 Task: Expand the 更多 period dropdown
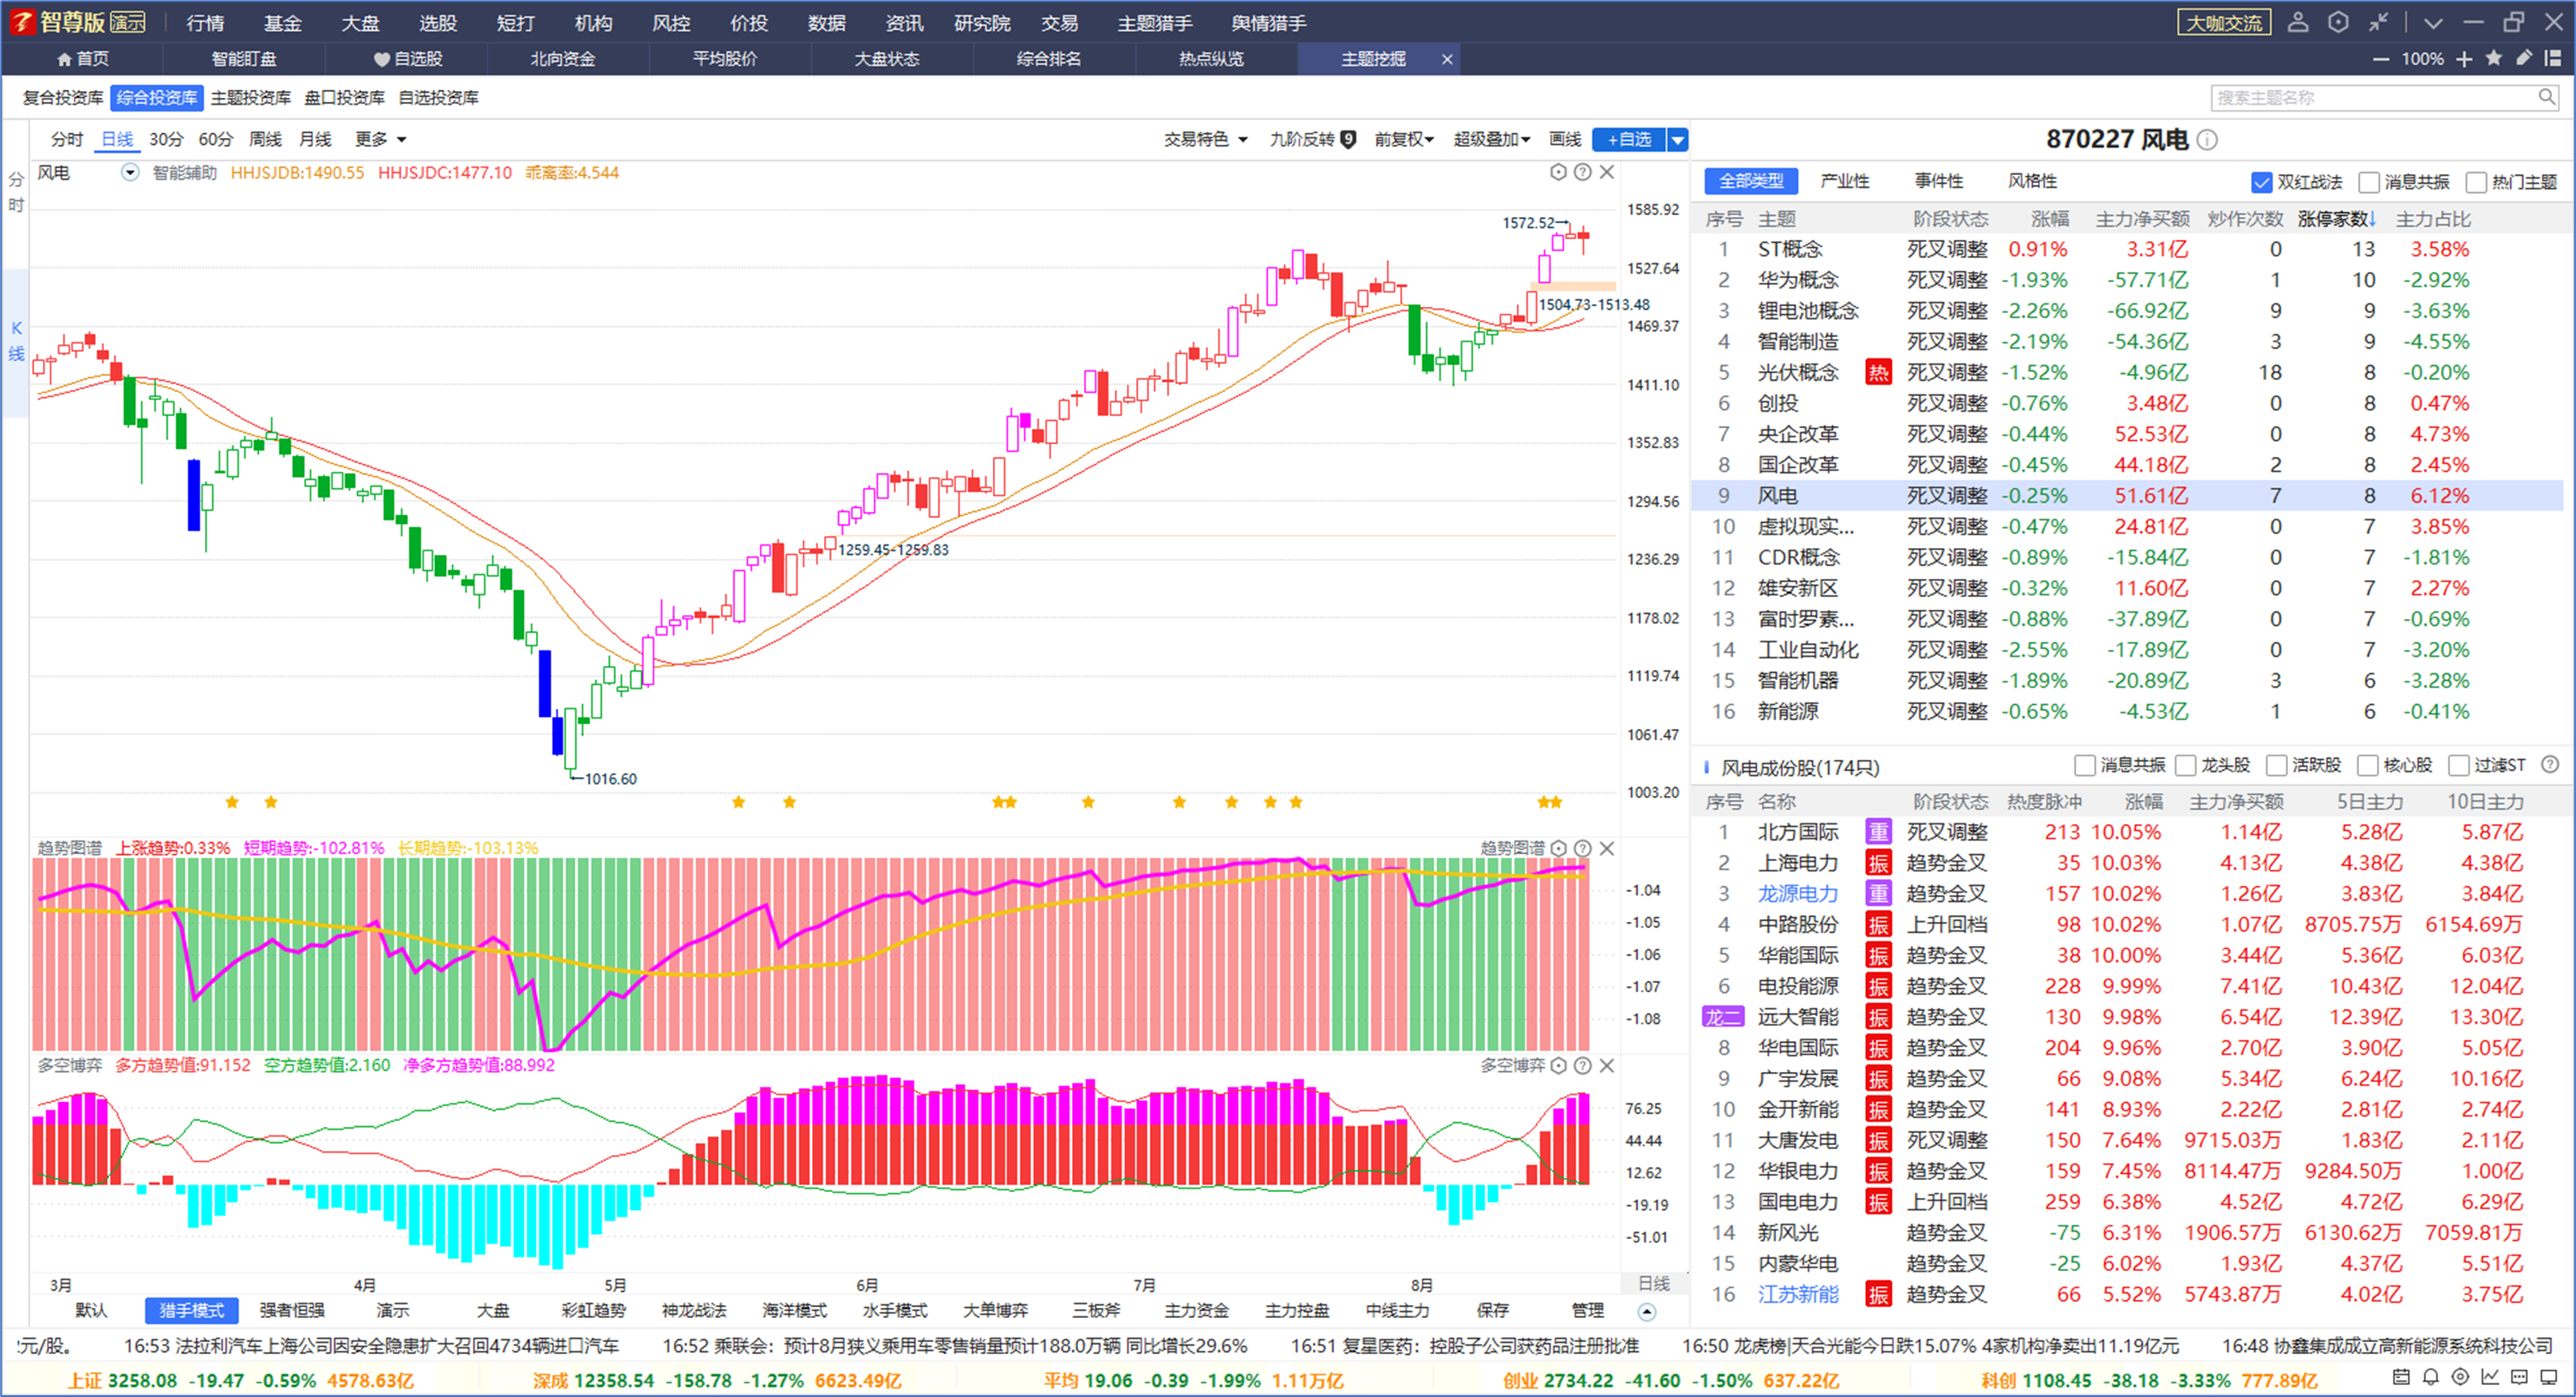380,139
